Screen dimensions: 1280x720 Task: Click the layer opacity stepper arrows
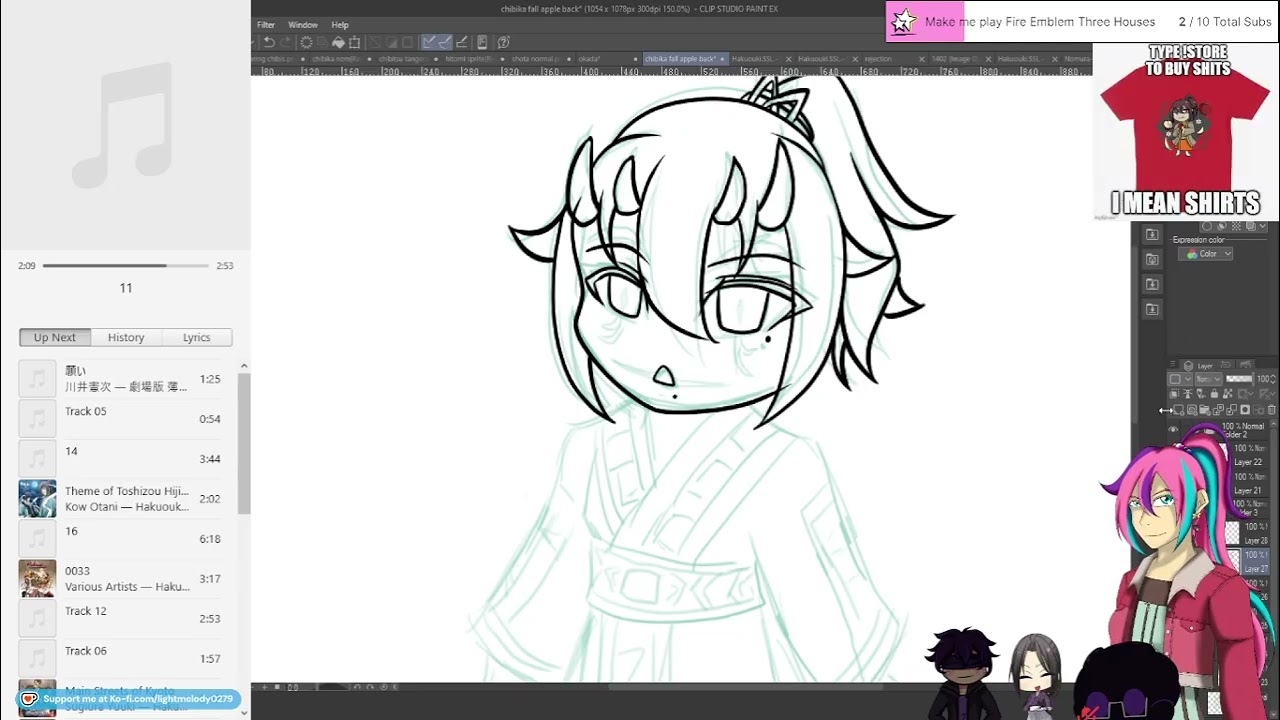[1273, 379]
